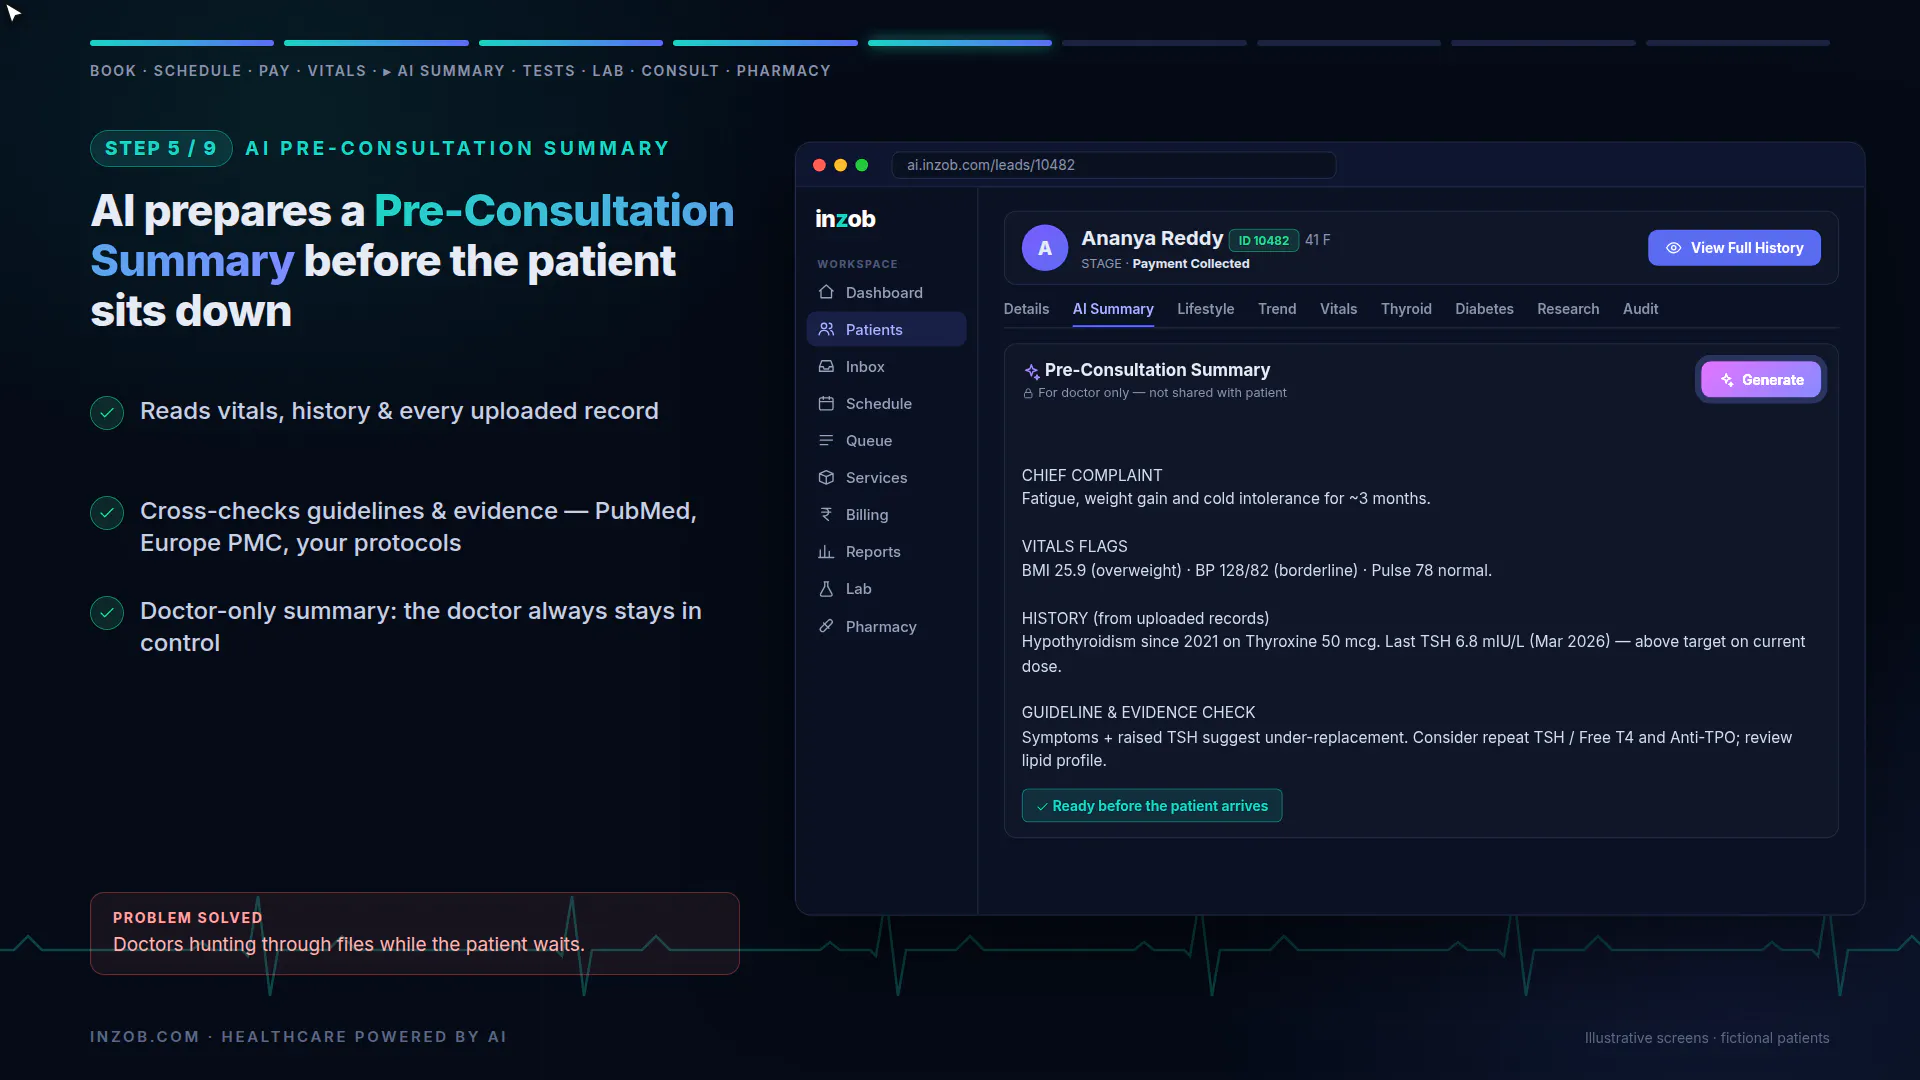The height and width of the screenshot is (1080, 1920).
Task: Click the fifth highlighted progress bar segment
Action: [959, 43]
